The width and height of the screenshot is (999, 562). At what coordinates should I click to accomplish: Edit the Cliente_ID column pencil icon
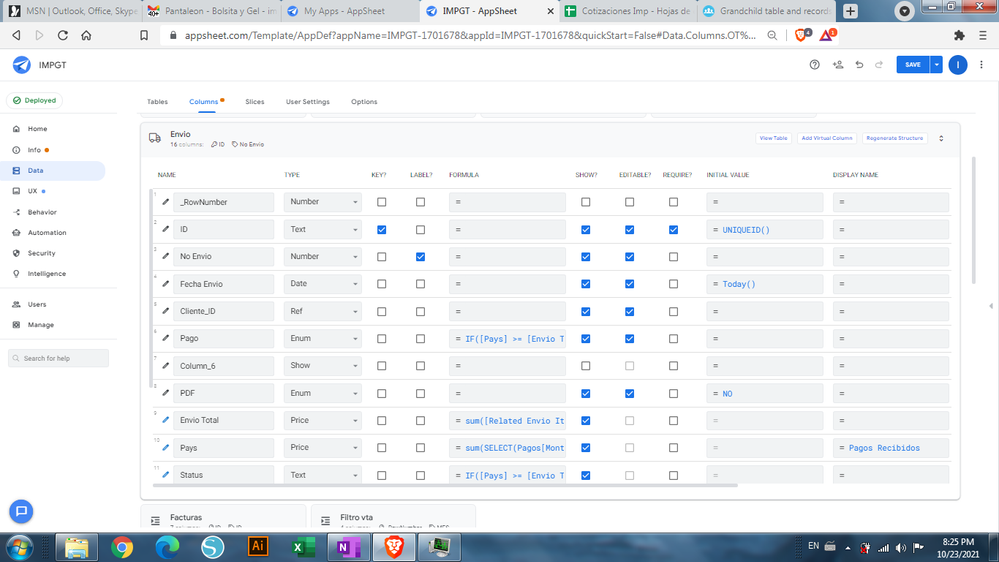166,311
